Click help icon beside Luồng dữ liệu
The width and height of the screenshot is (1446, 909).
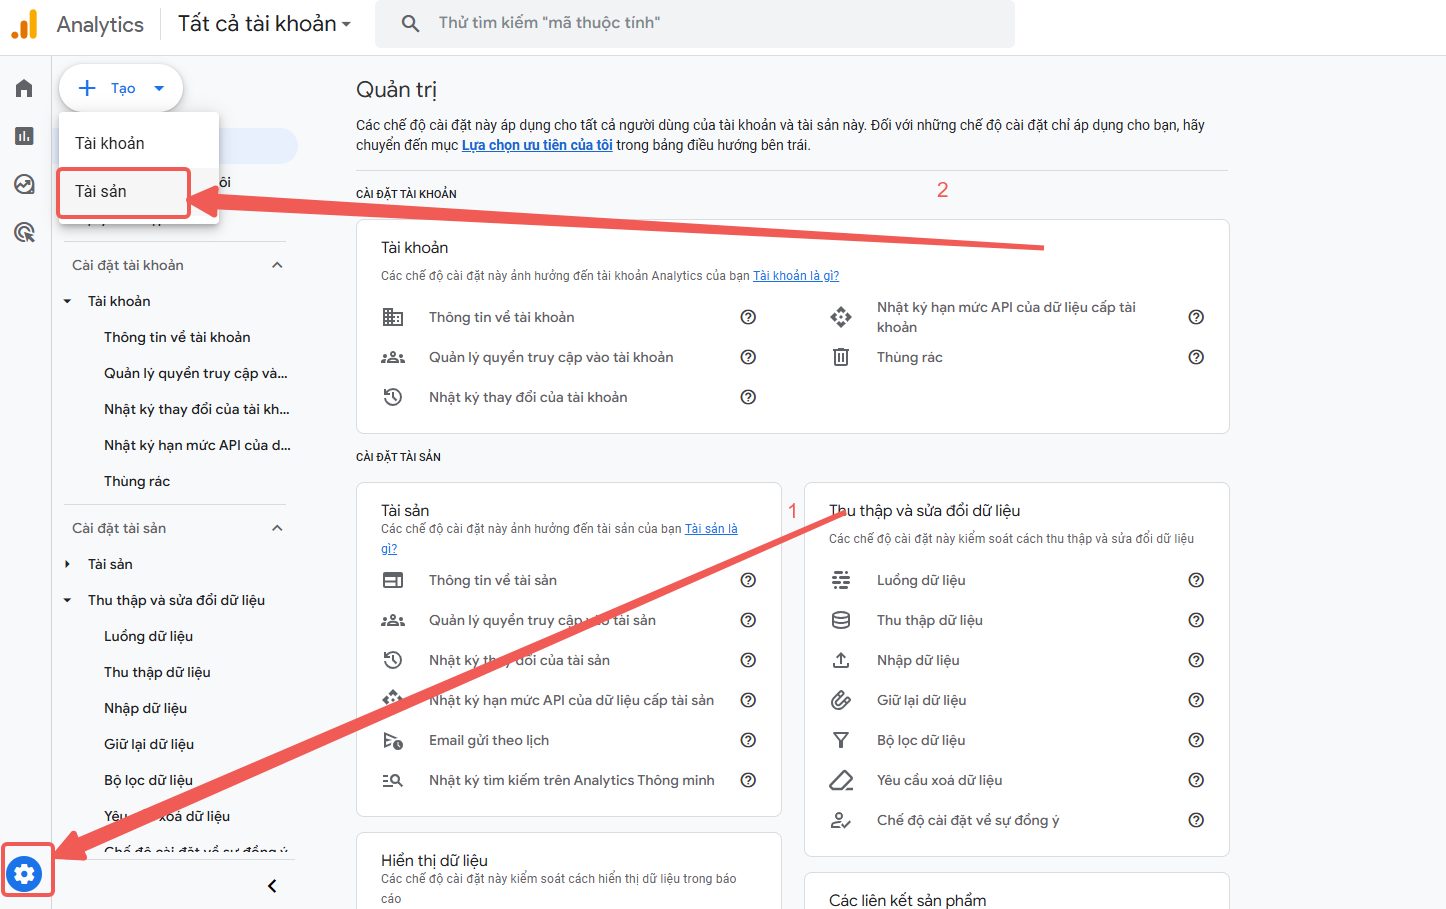1195,580
